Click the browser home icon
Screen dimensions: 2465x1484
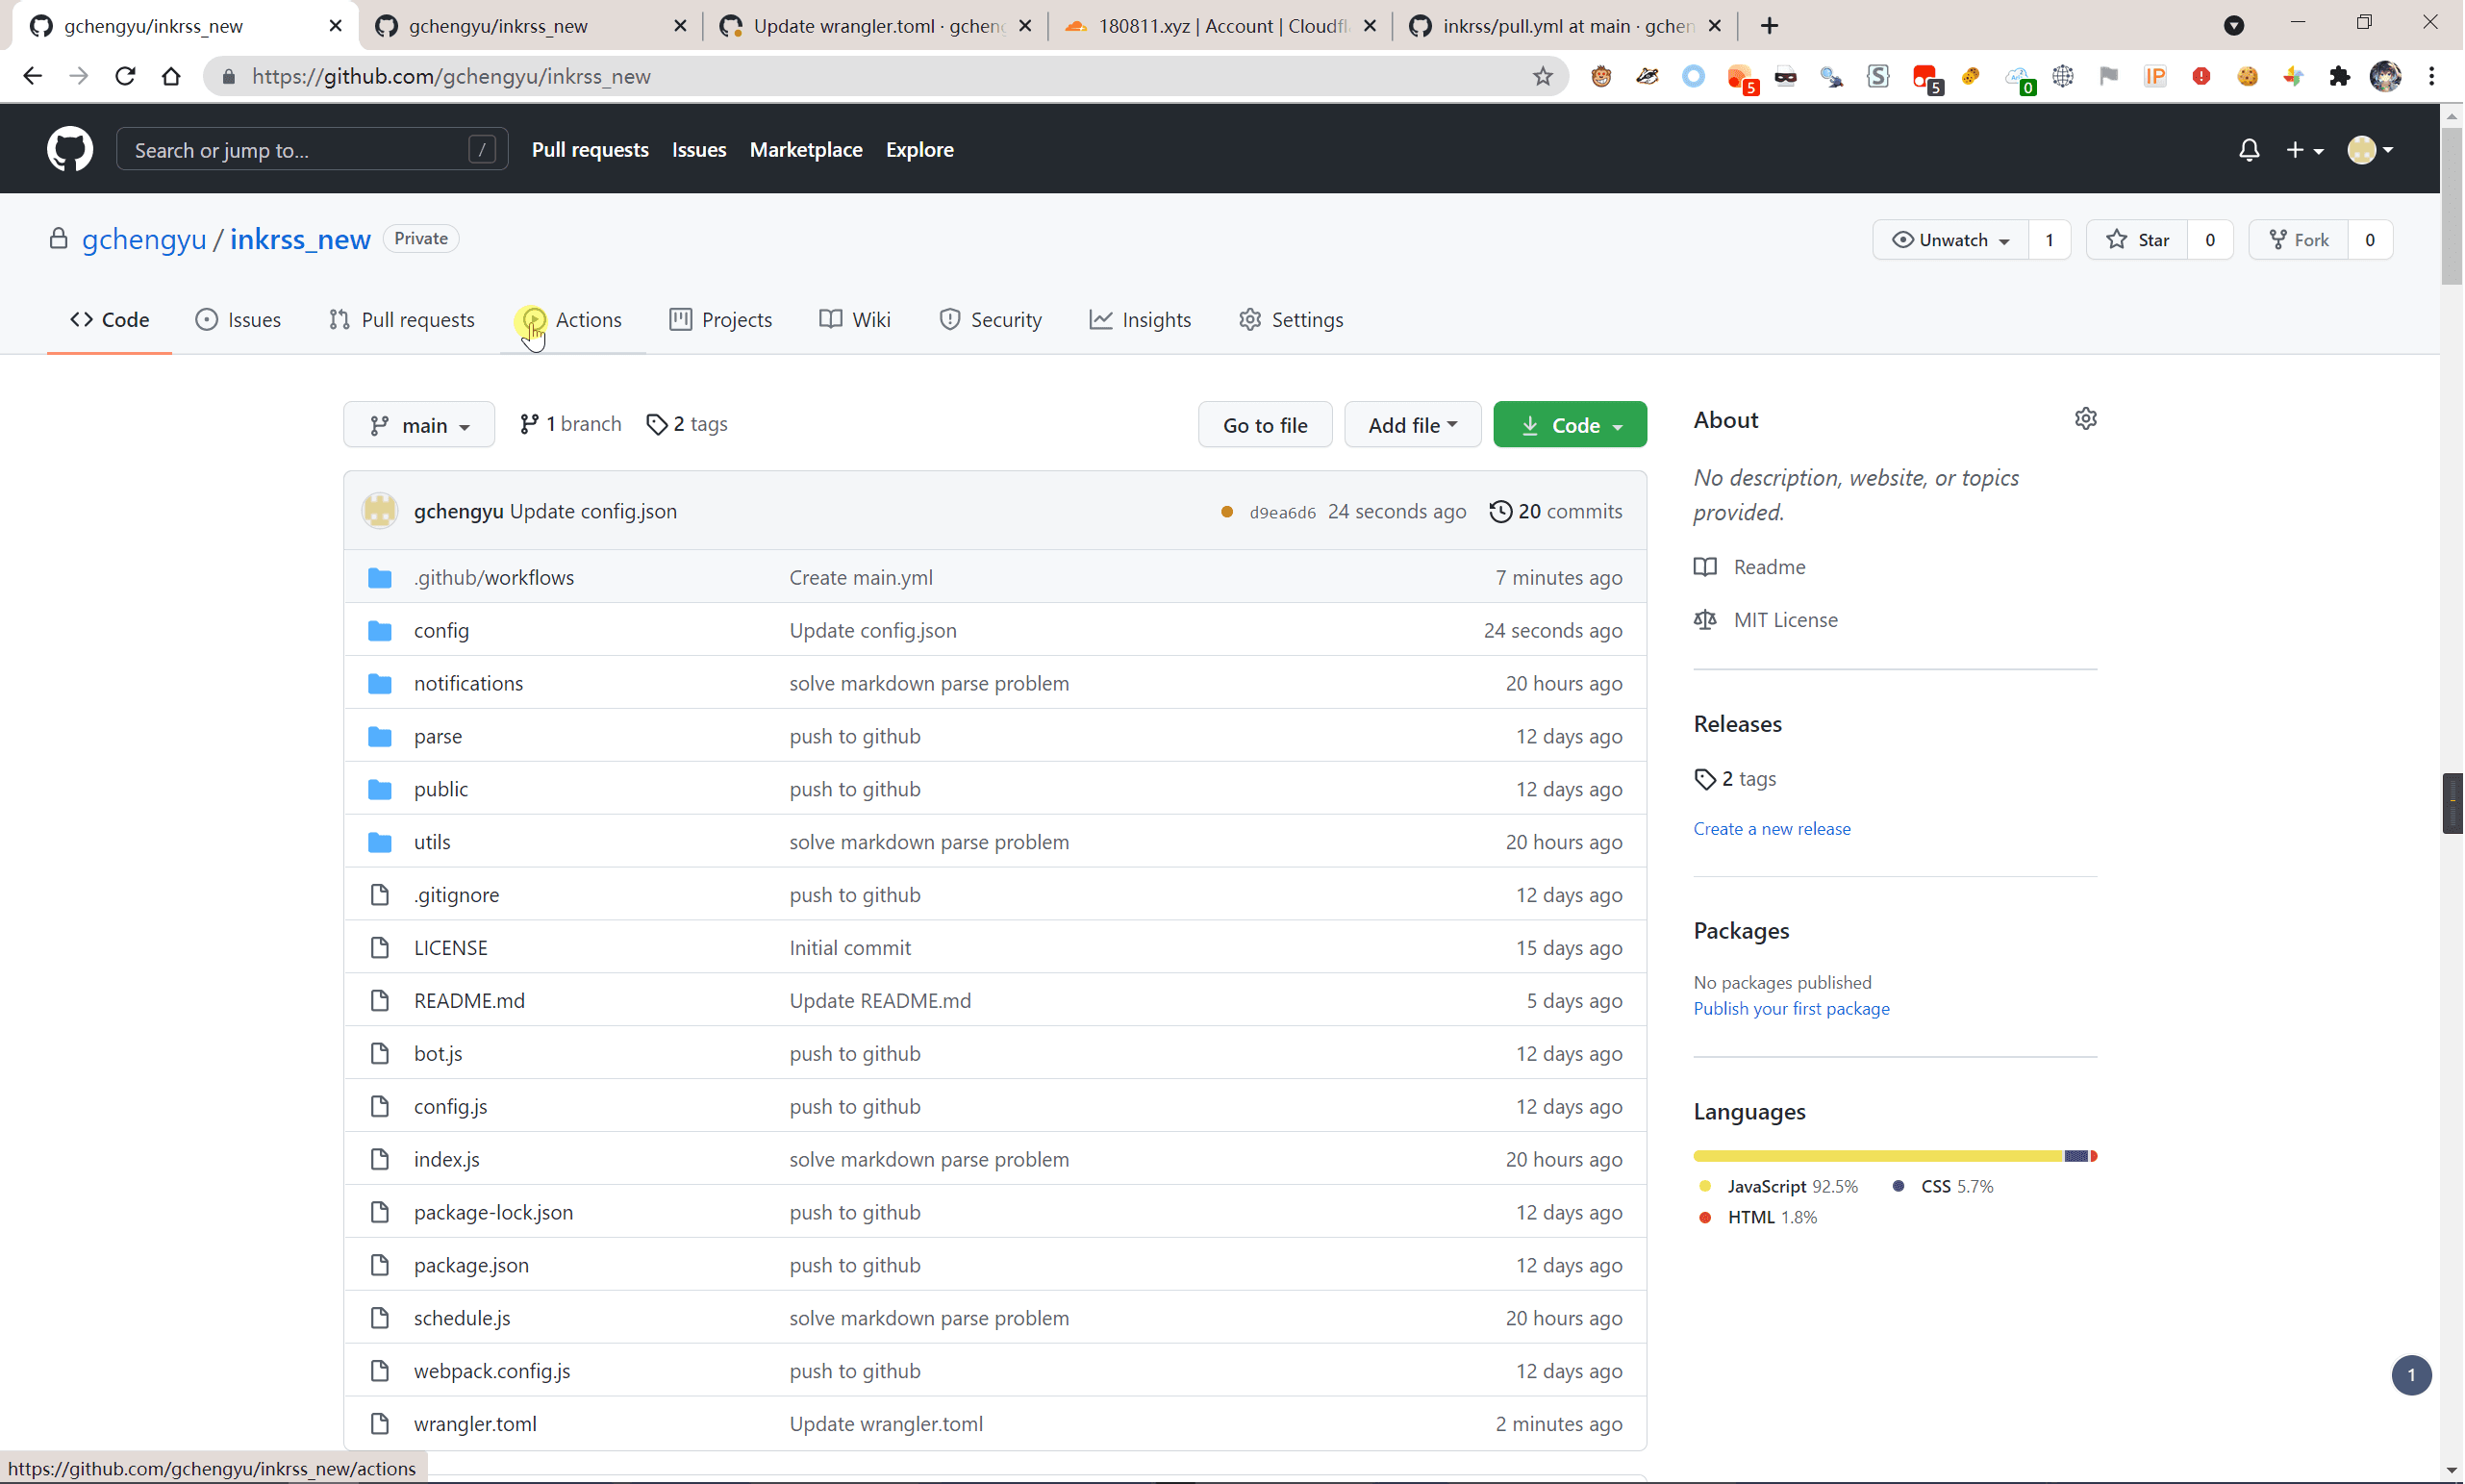(x=171, y=77)
